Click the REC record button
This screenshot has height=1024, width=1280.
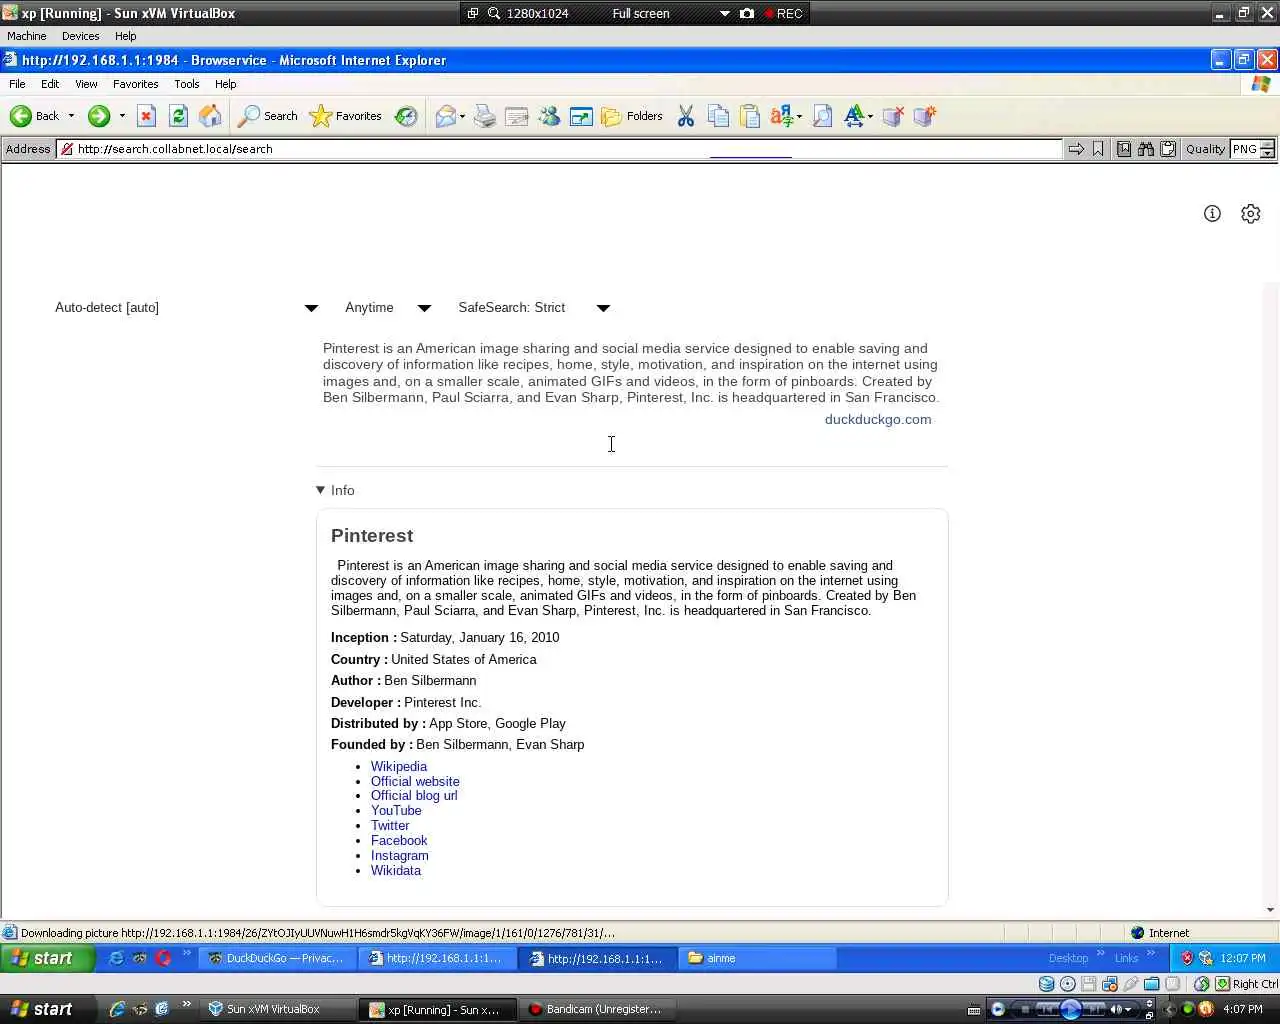pos(783,13)
